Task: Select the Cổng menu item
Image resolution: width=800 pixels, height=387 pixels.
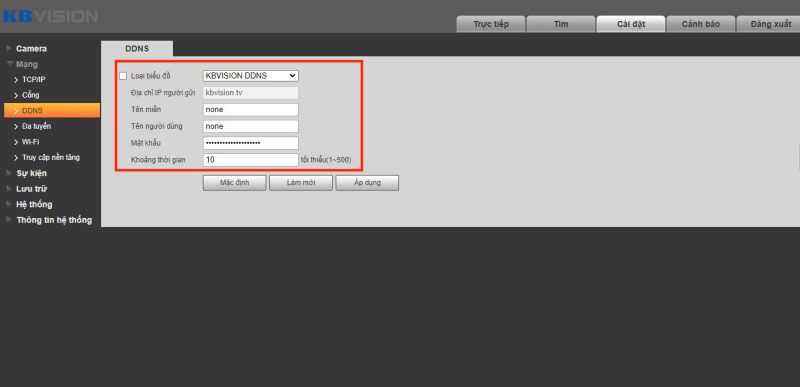Action: pyautogui.click(x=31, y=95)
